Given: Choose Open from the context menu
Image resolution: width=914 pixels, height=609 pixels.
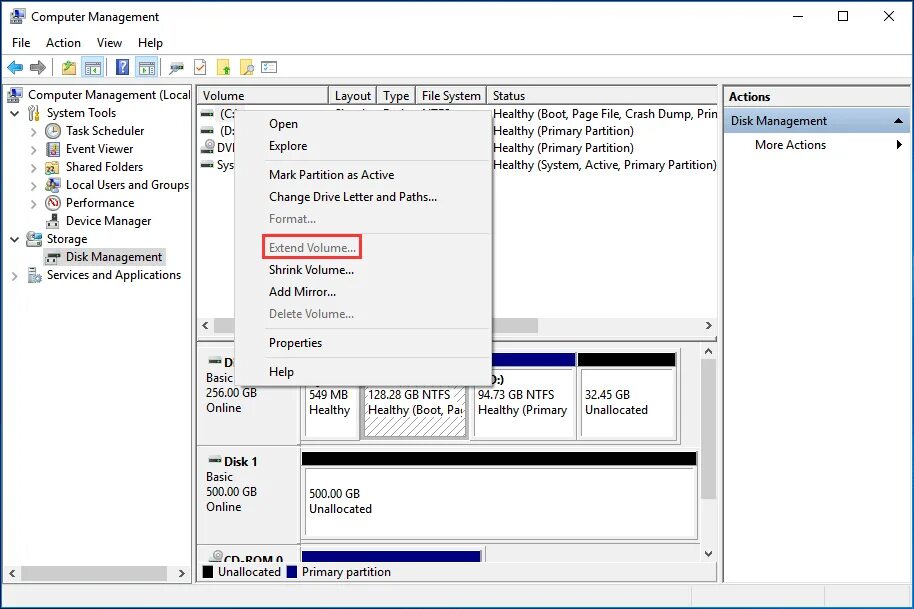Looking at the screenshot, I should (363, 124).
